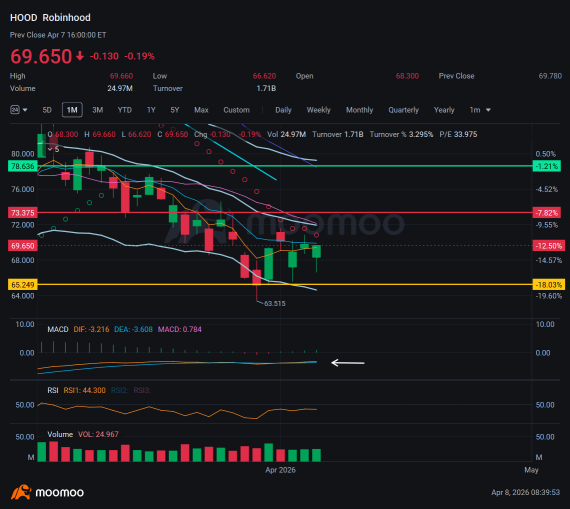The image size is (570, 509).
Task: Select Weekly candle interval
Action: 318,110
